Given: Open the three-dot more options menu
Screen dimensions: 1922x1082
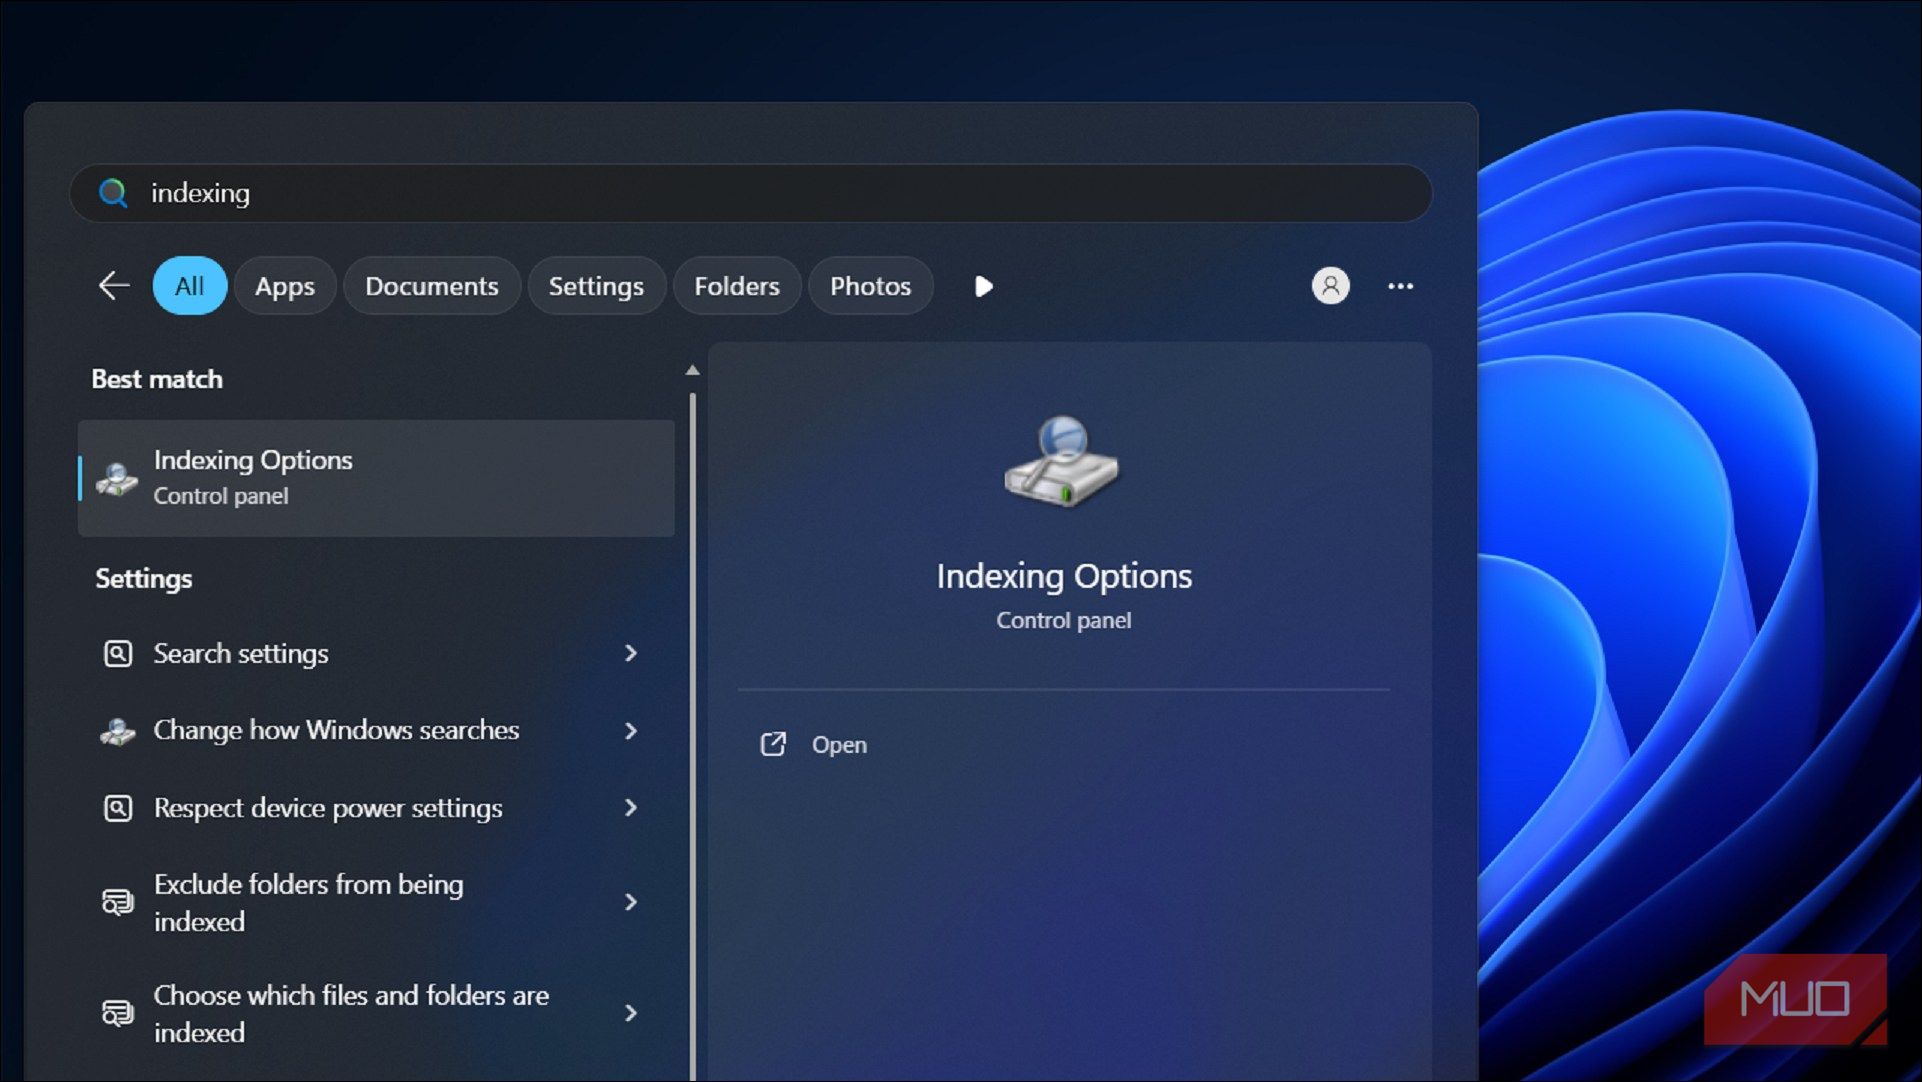Looking at the screenshot, I should click(x=1400, y=286).
